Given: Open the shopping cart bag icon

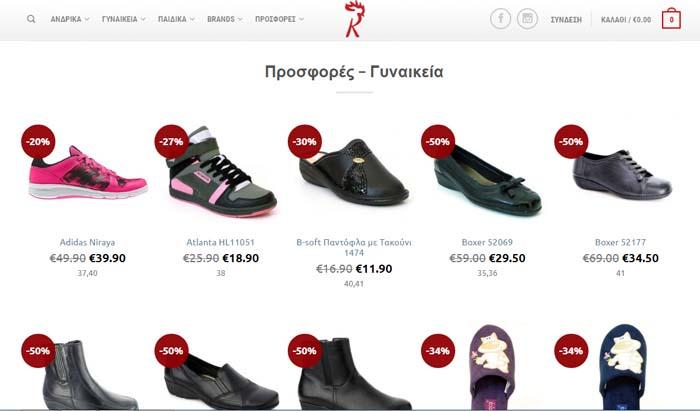Looking at the screenshot, I should click(x=671, y=19).
